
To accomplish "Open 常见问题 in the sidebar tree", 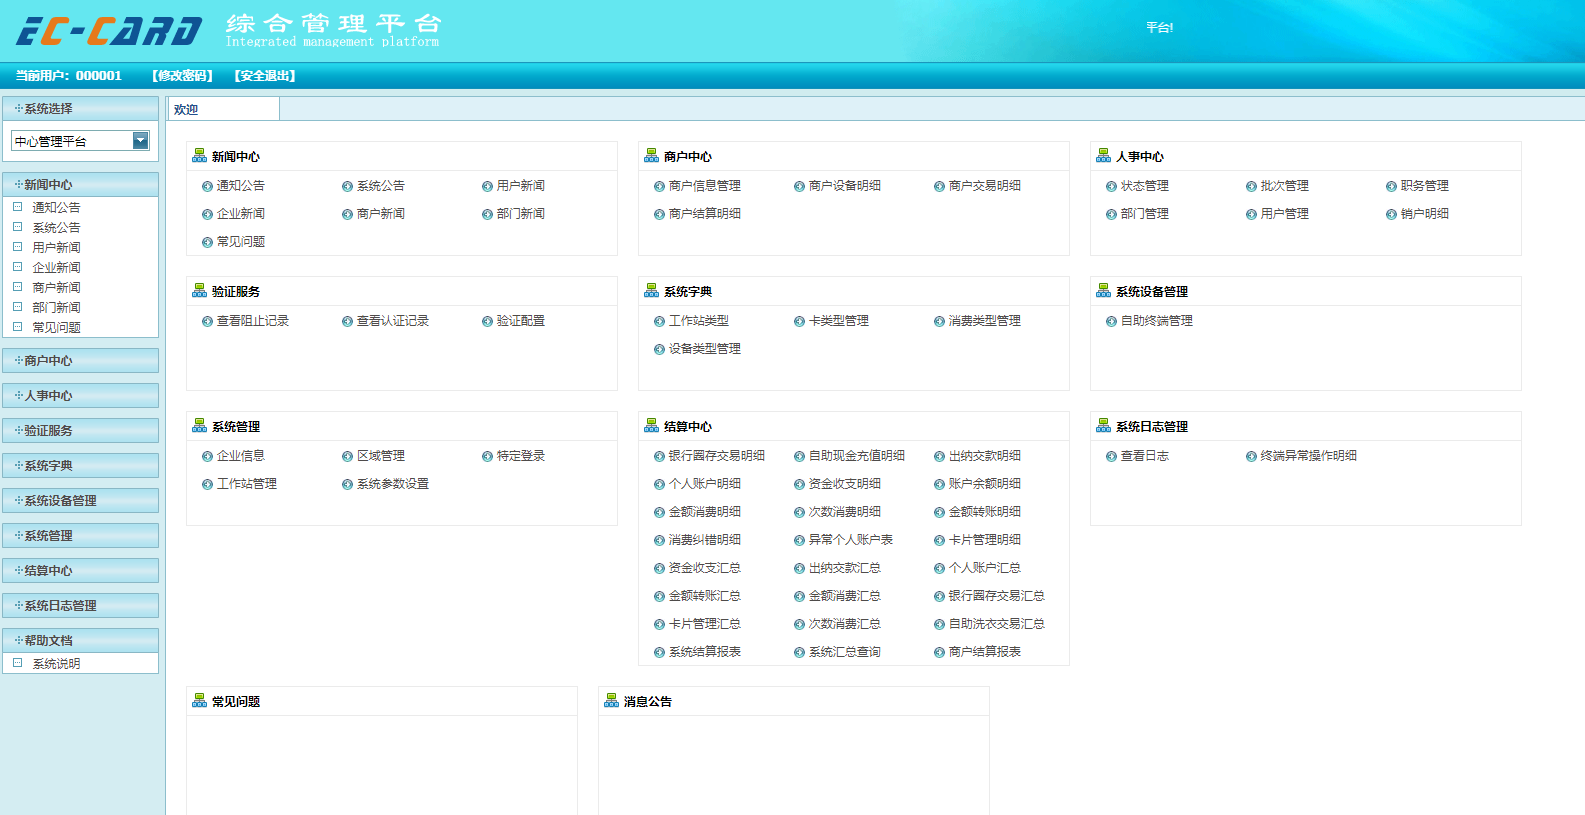I will pos(56,327).
